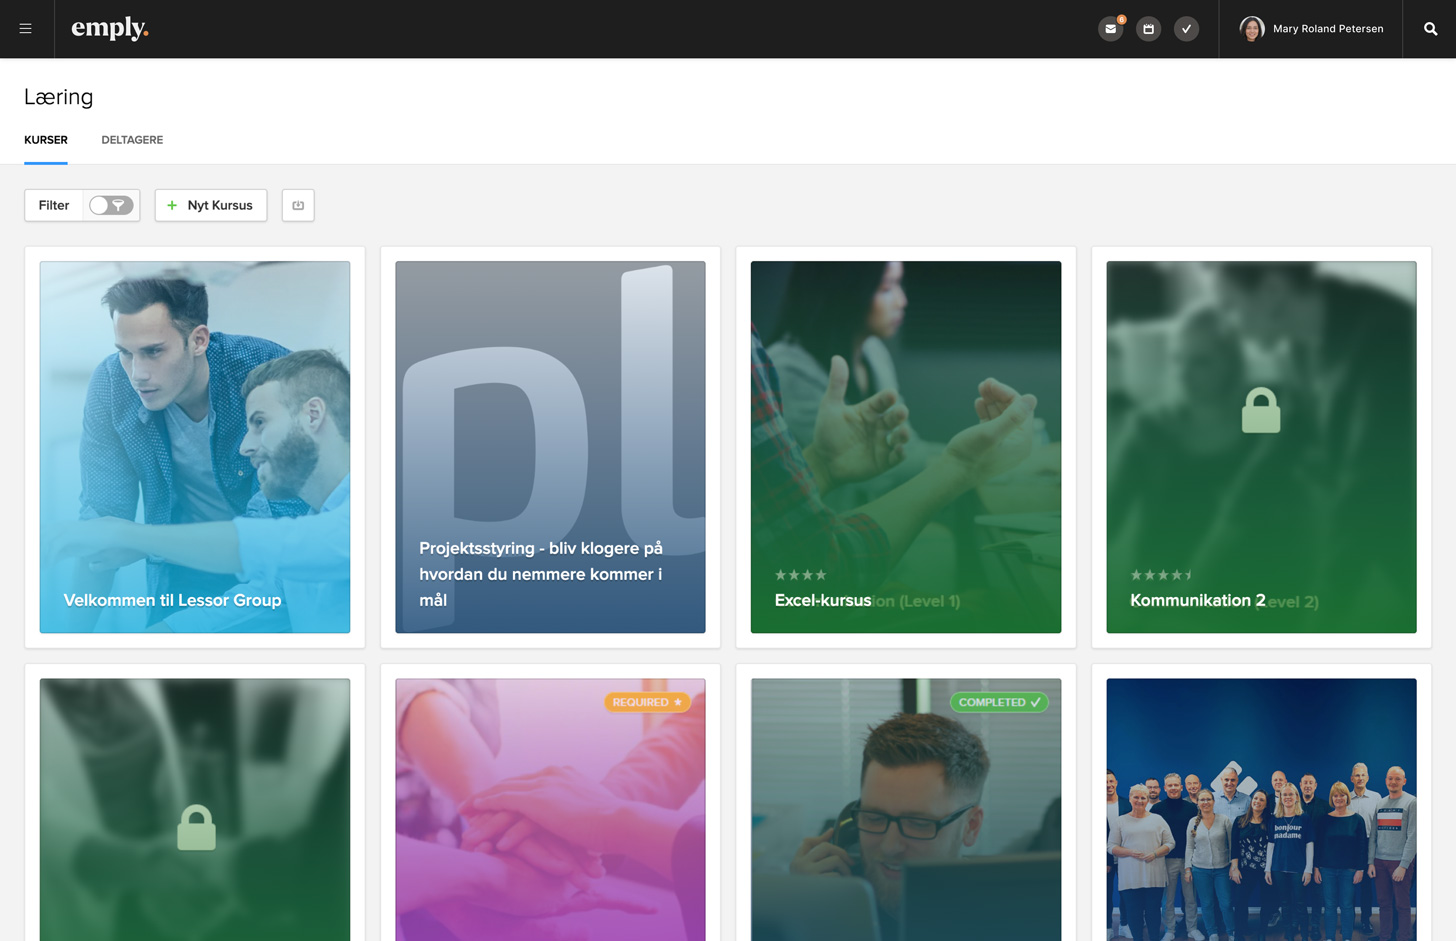This screenshot has width=1456, height=941.
Task: Open the Velkommen til Lessor Group course
Action: pyautogui.click(x=195, y=447)
